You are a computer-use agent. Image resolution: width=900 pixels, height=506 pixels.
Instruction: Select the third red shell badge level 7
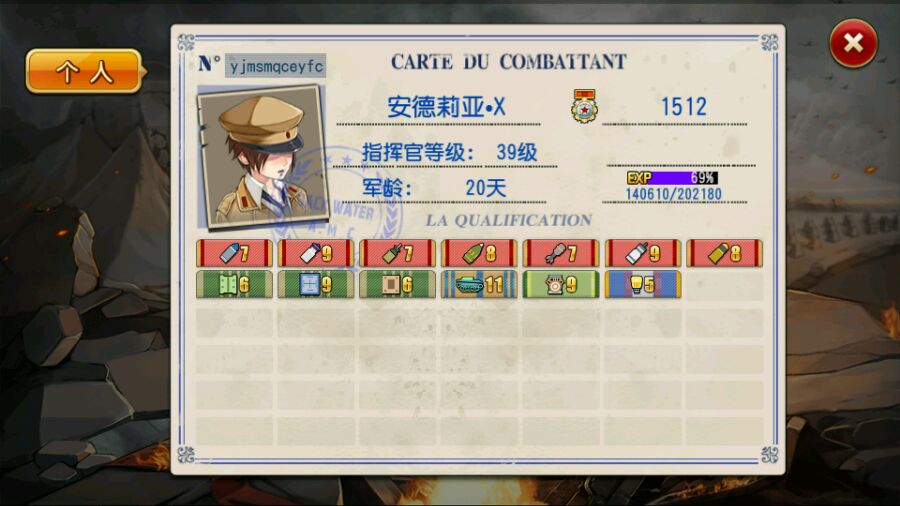pyautogui.click(x=397, y=253)
